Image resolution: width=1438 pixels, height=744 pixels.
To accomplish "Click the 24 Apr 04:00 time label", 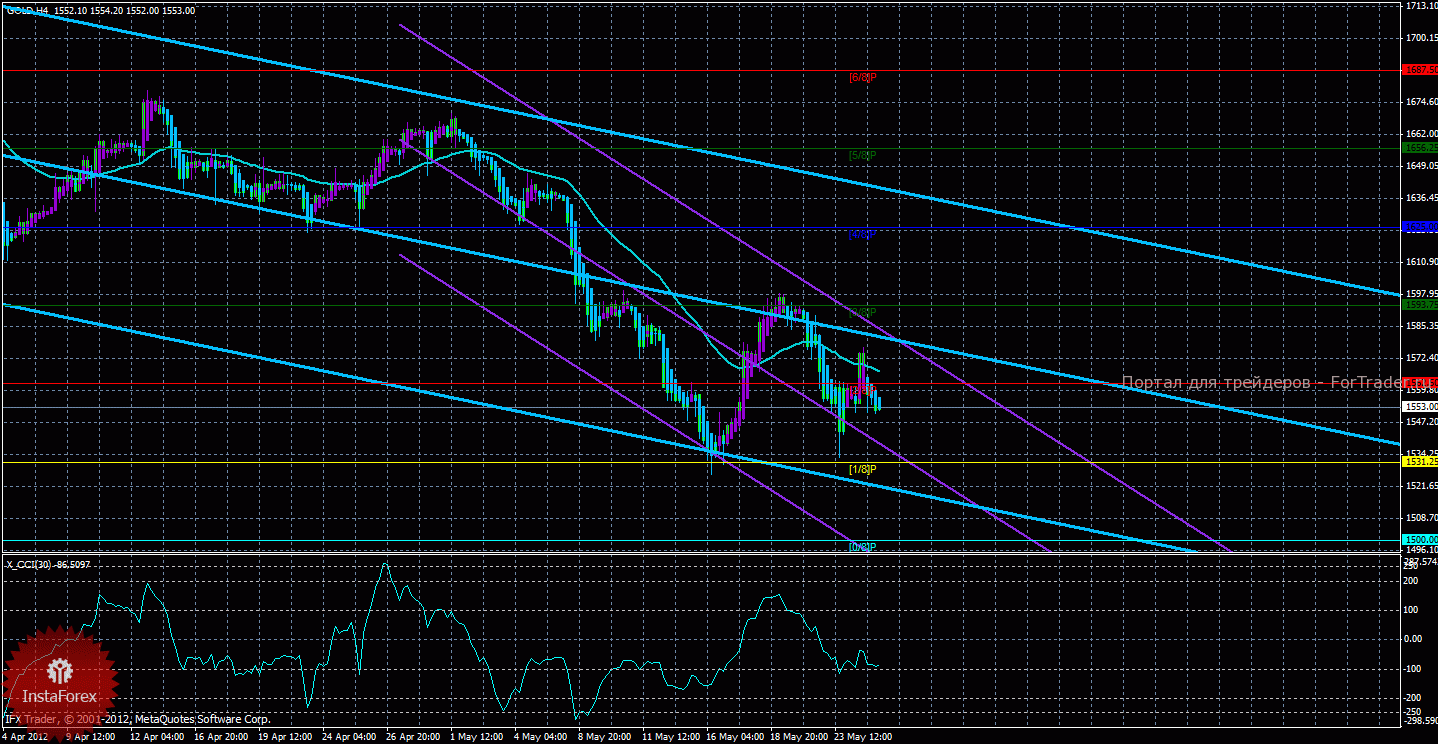I will pyautogui.click(x=351, y=736).
